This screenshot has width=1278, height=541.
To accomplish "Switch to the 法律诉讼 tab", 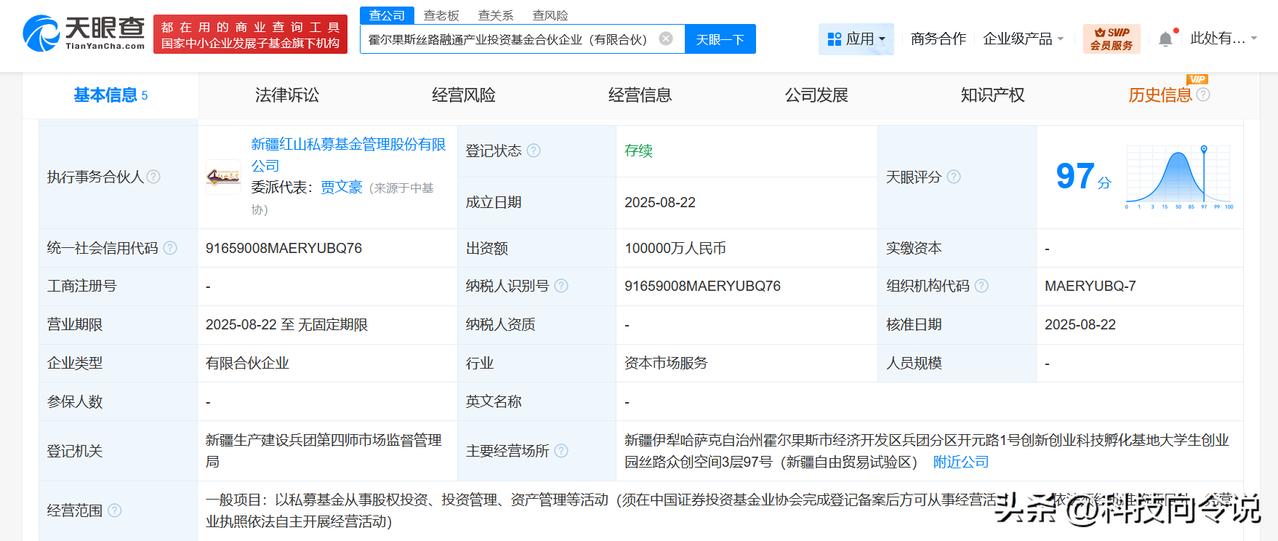I will coord(287,95).
